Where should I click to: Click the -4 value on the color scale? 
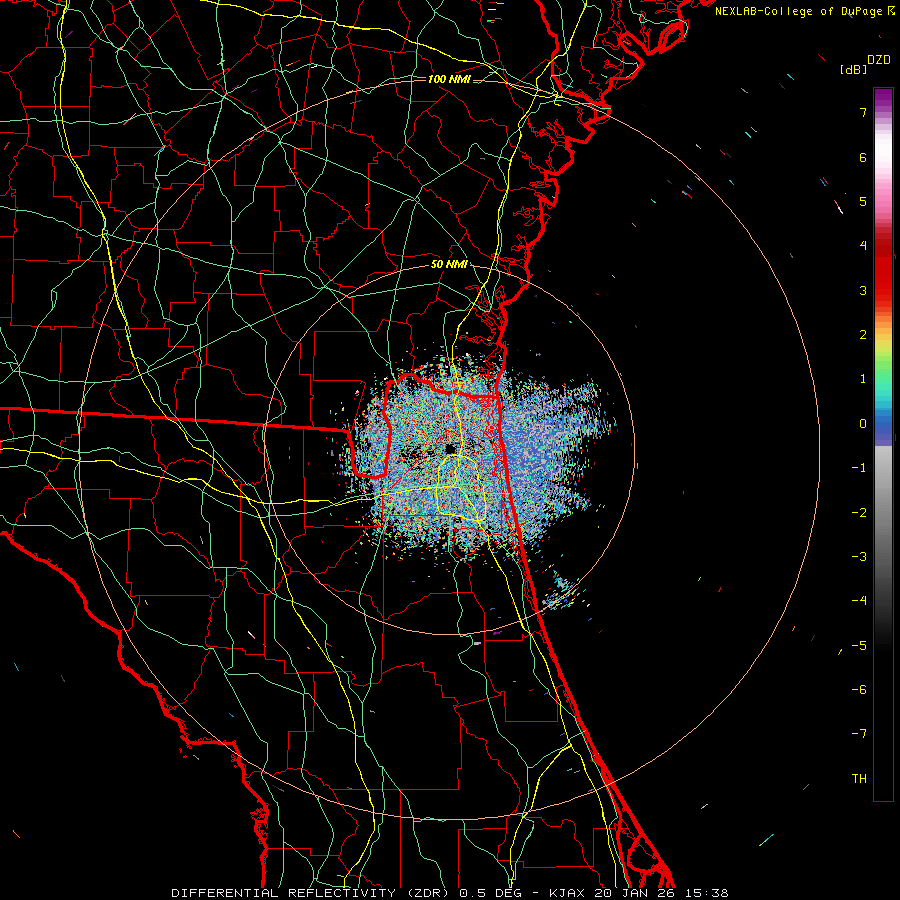[859, 601]
